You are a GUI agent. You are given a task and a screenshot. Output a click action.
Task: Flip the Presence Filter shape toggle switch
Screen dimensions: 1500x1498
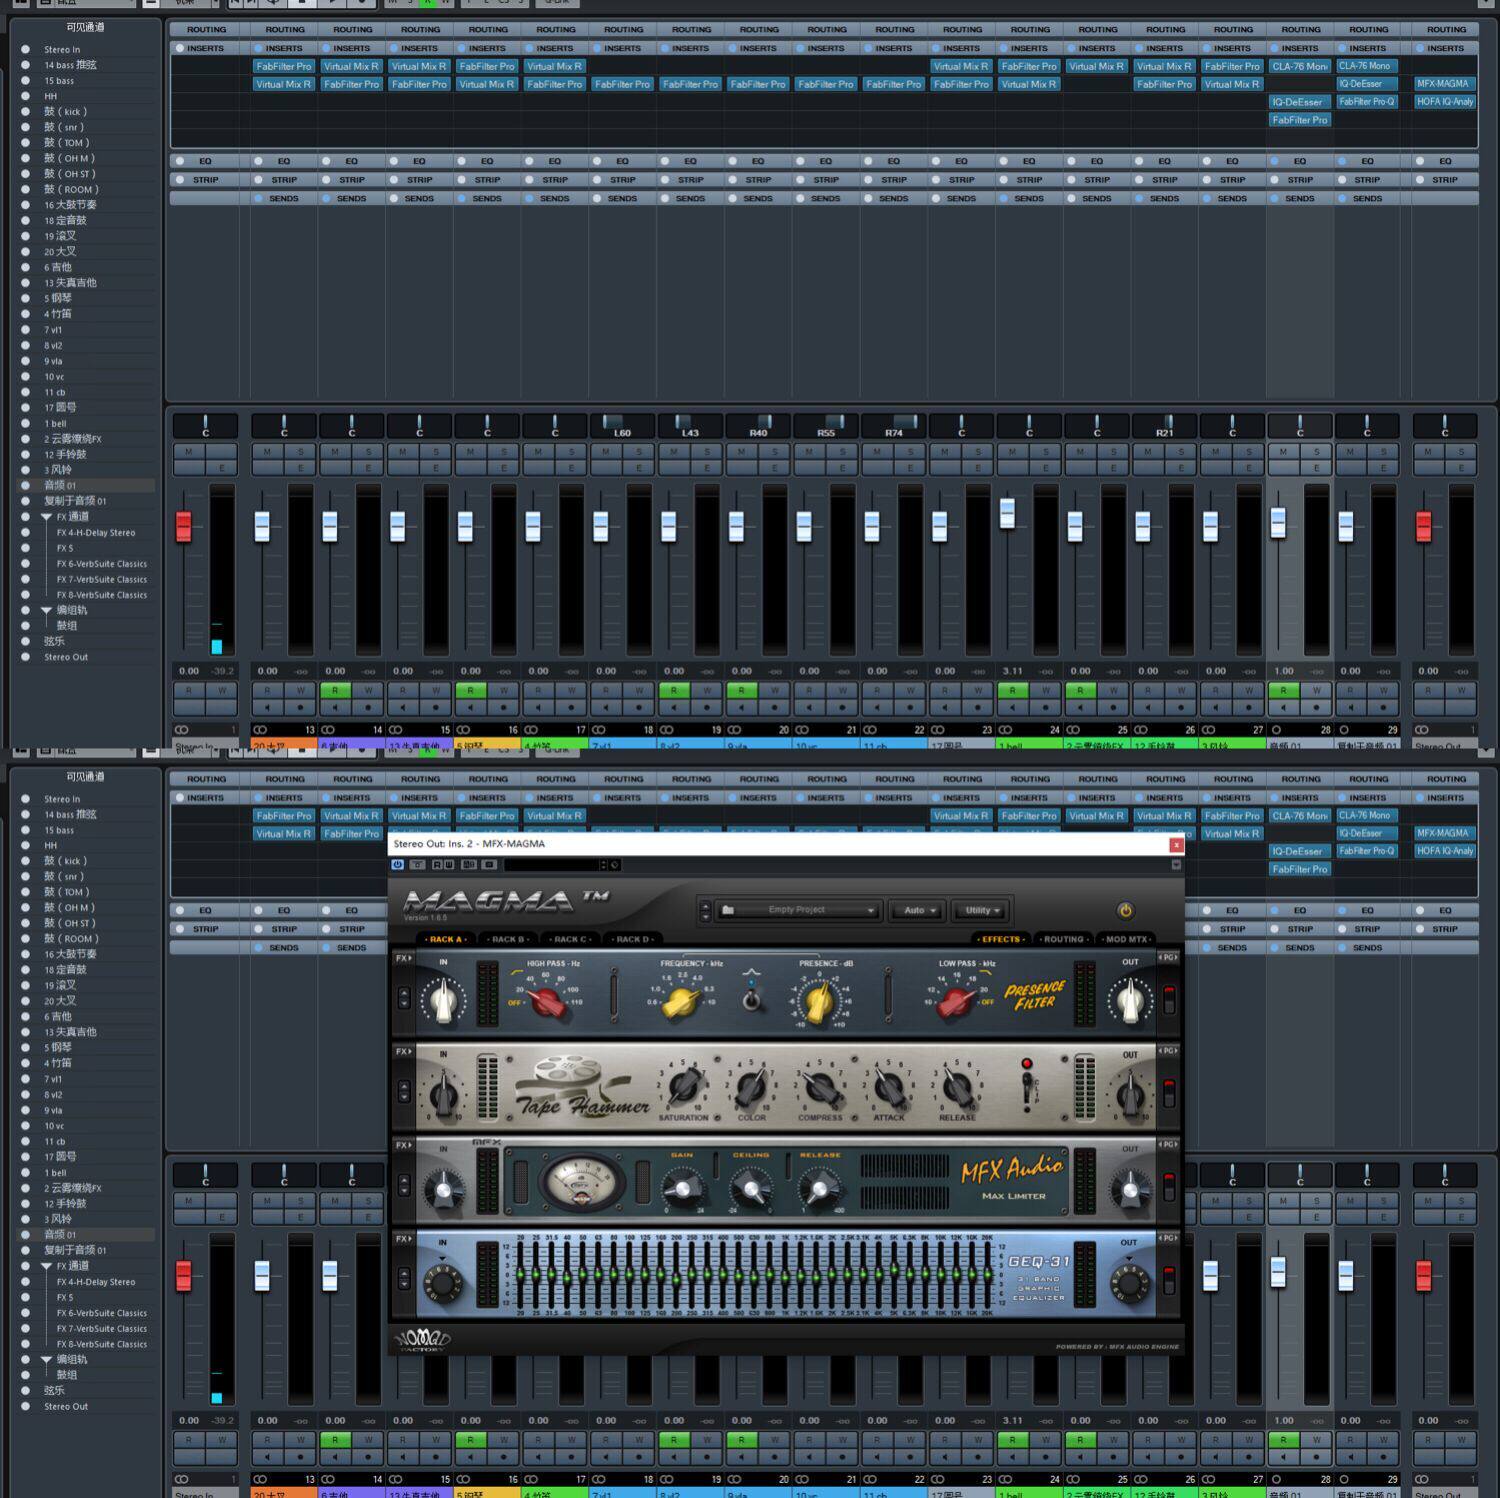click(x=752, y=998)
